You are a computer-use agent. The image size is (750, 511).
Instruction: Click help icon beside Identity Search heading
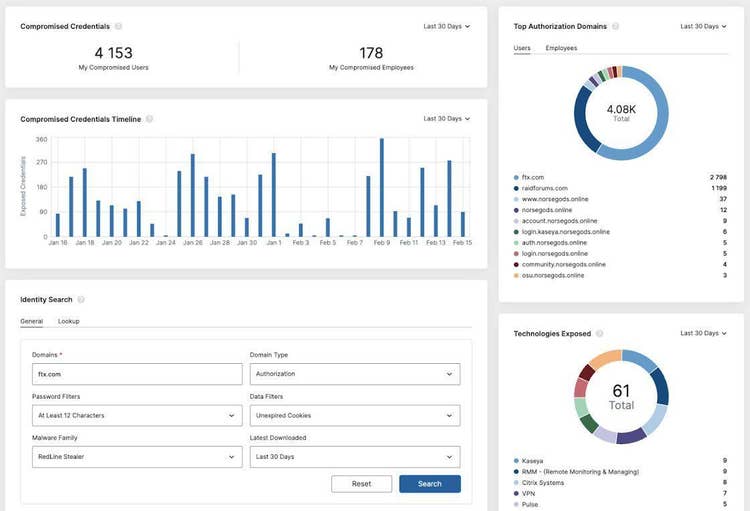(x=81, y=299)
